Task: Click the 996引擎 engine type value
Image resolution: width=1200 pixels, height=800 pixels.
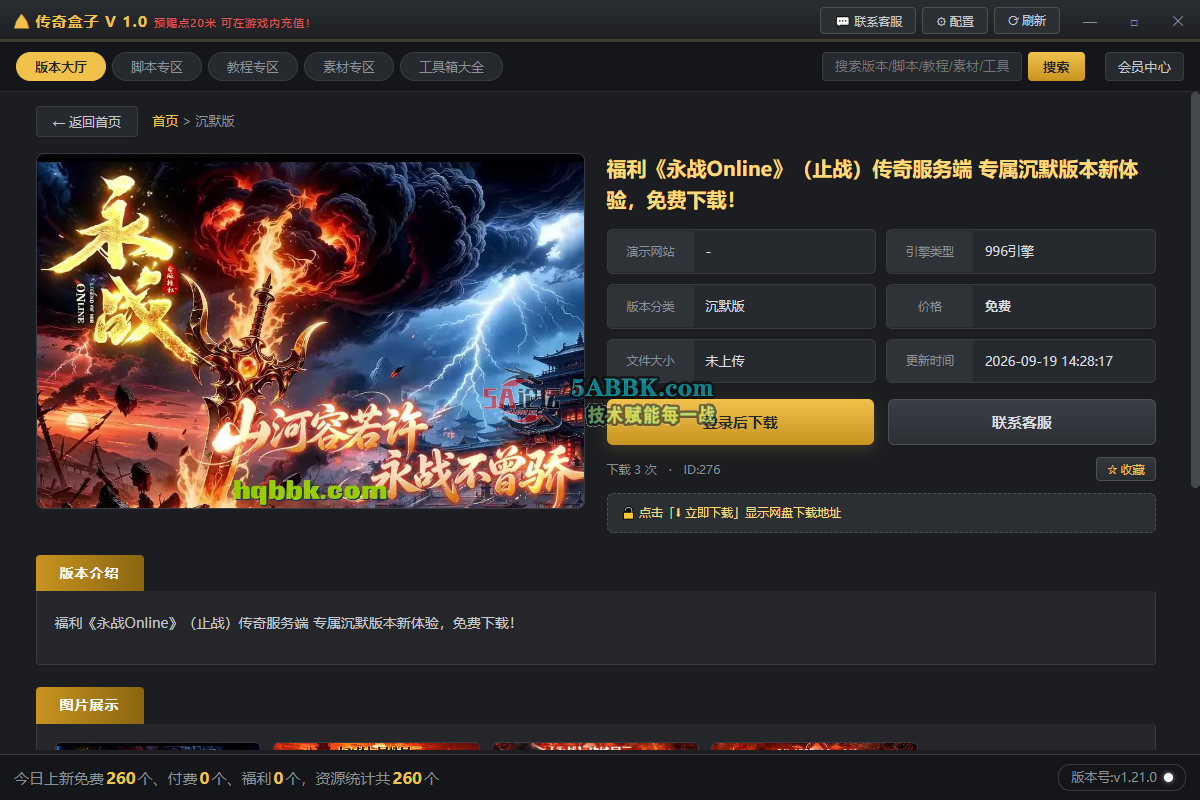Action: click(1009, 252)
